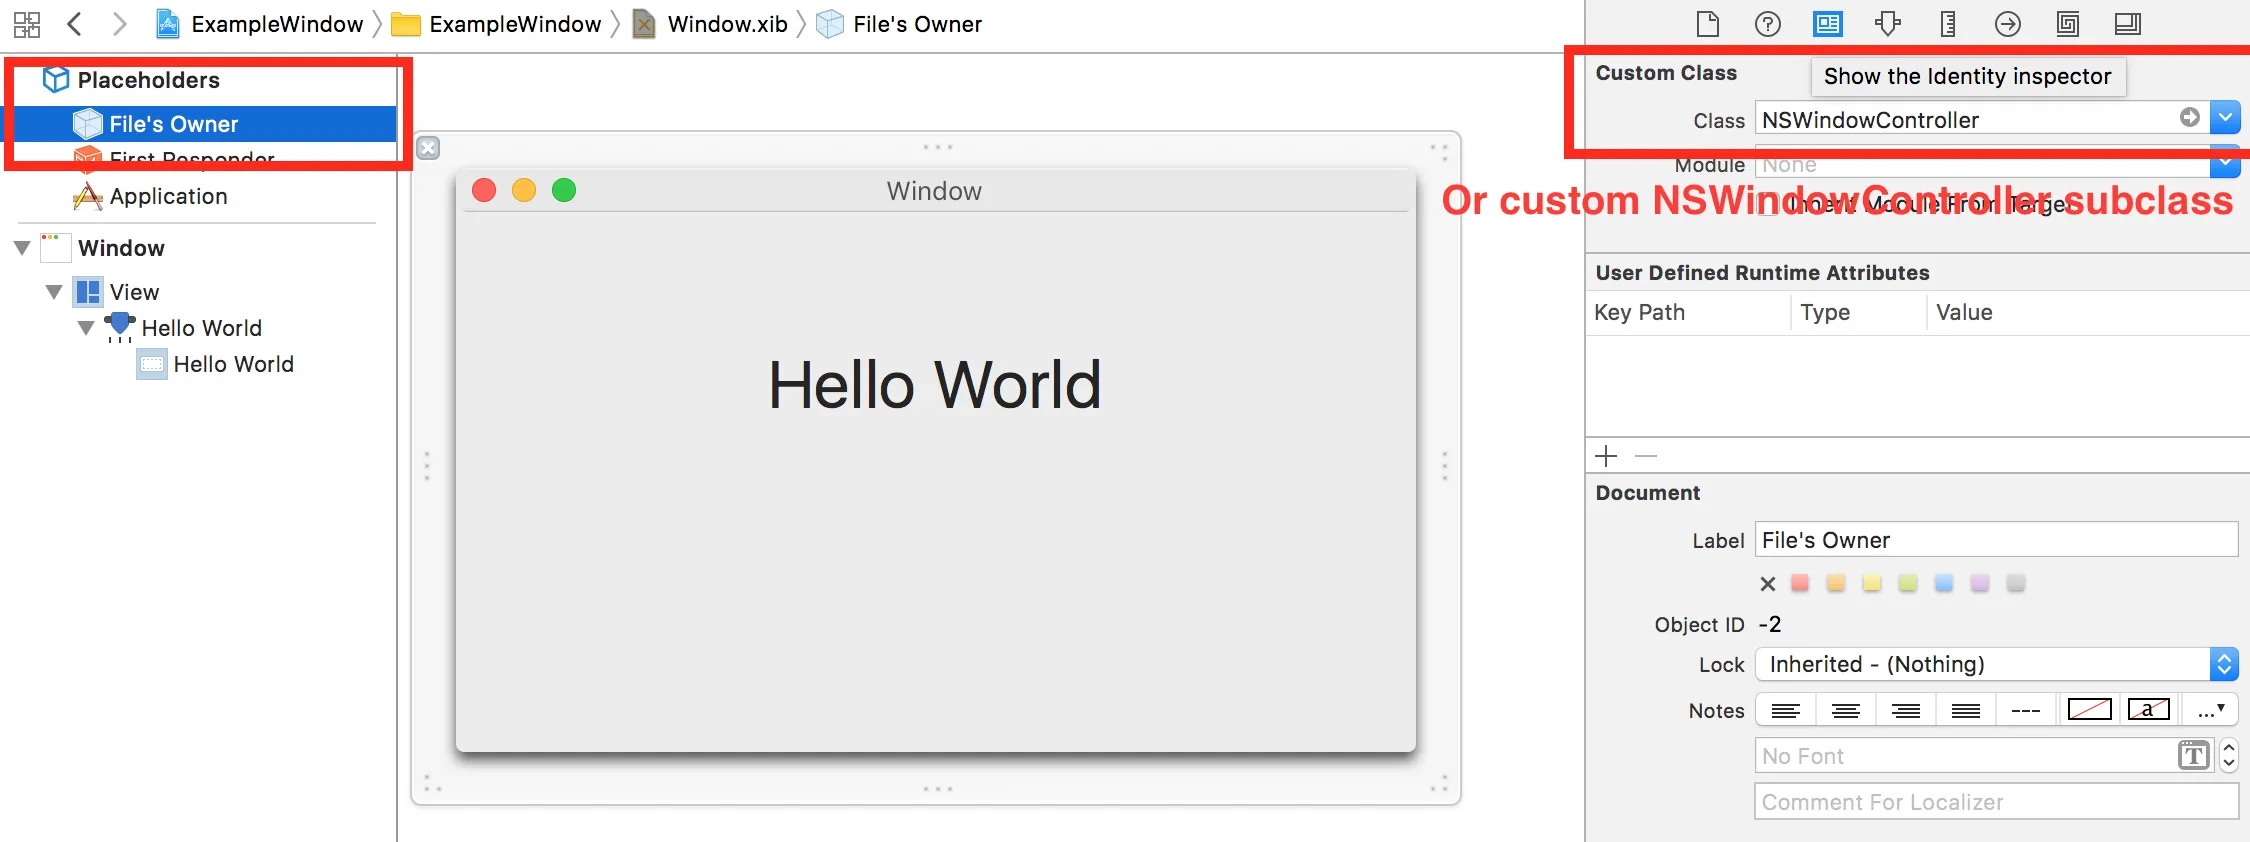Screen dimensions: 2250x842
Task: Open the File inspector icon
Action: tap(1708, 24)
